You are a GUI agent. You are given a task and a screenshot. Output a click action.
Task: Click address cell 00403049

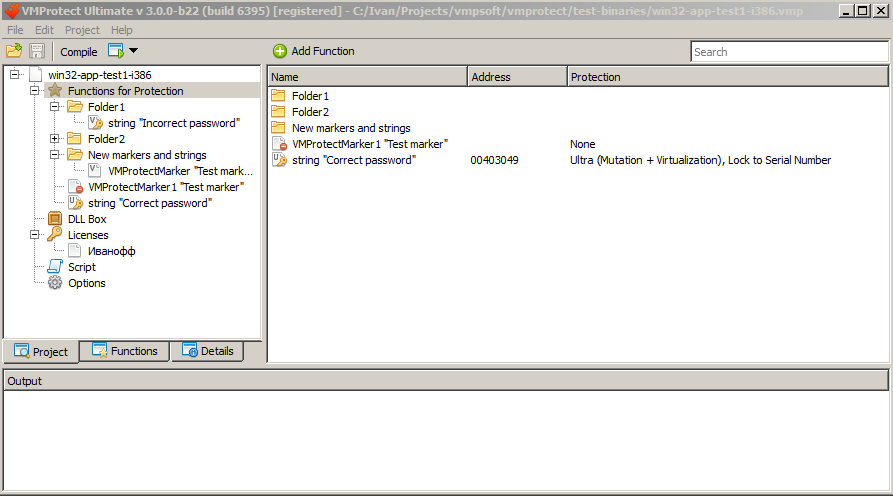click(494, 160)
